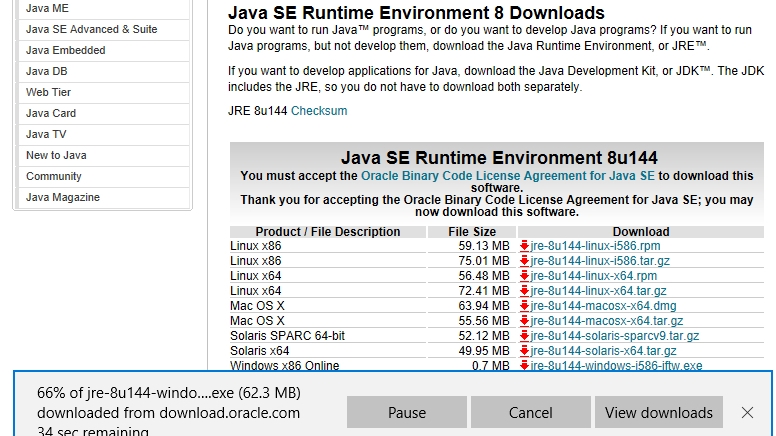Image resolution: width=776 pixels, height=436 pixels.
Task: Click the Download column header
Action: [641, 232]
